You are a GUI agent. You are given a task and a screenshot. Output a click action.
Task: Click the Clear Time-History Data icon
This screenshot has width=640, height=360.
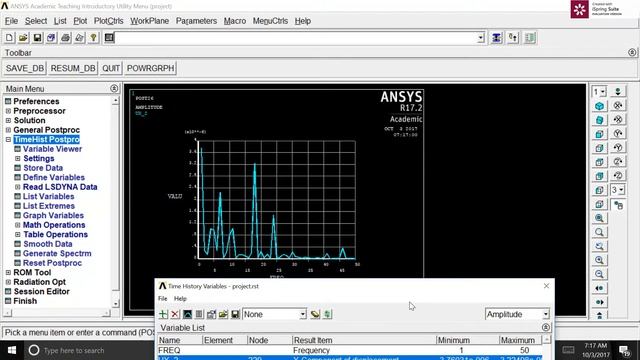click(x=315, y=314)
